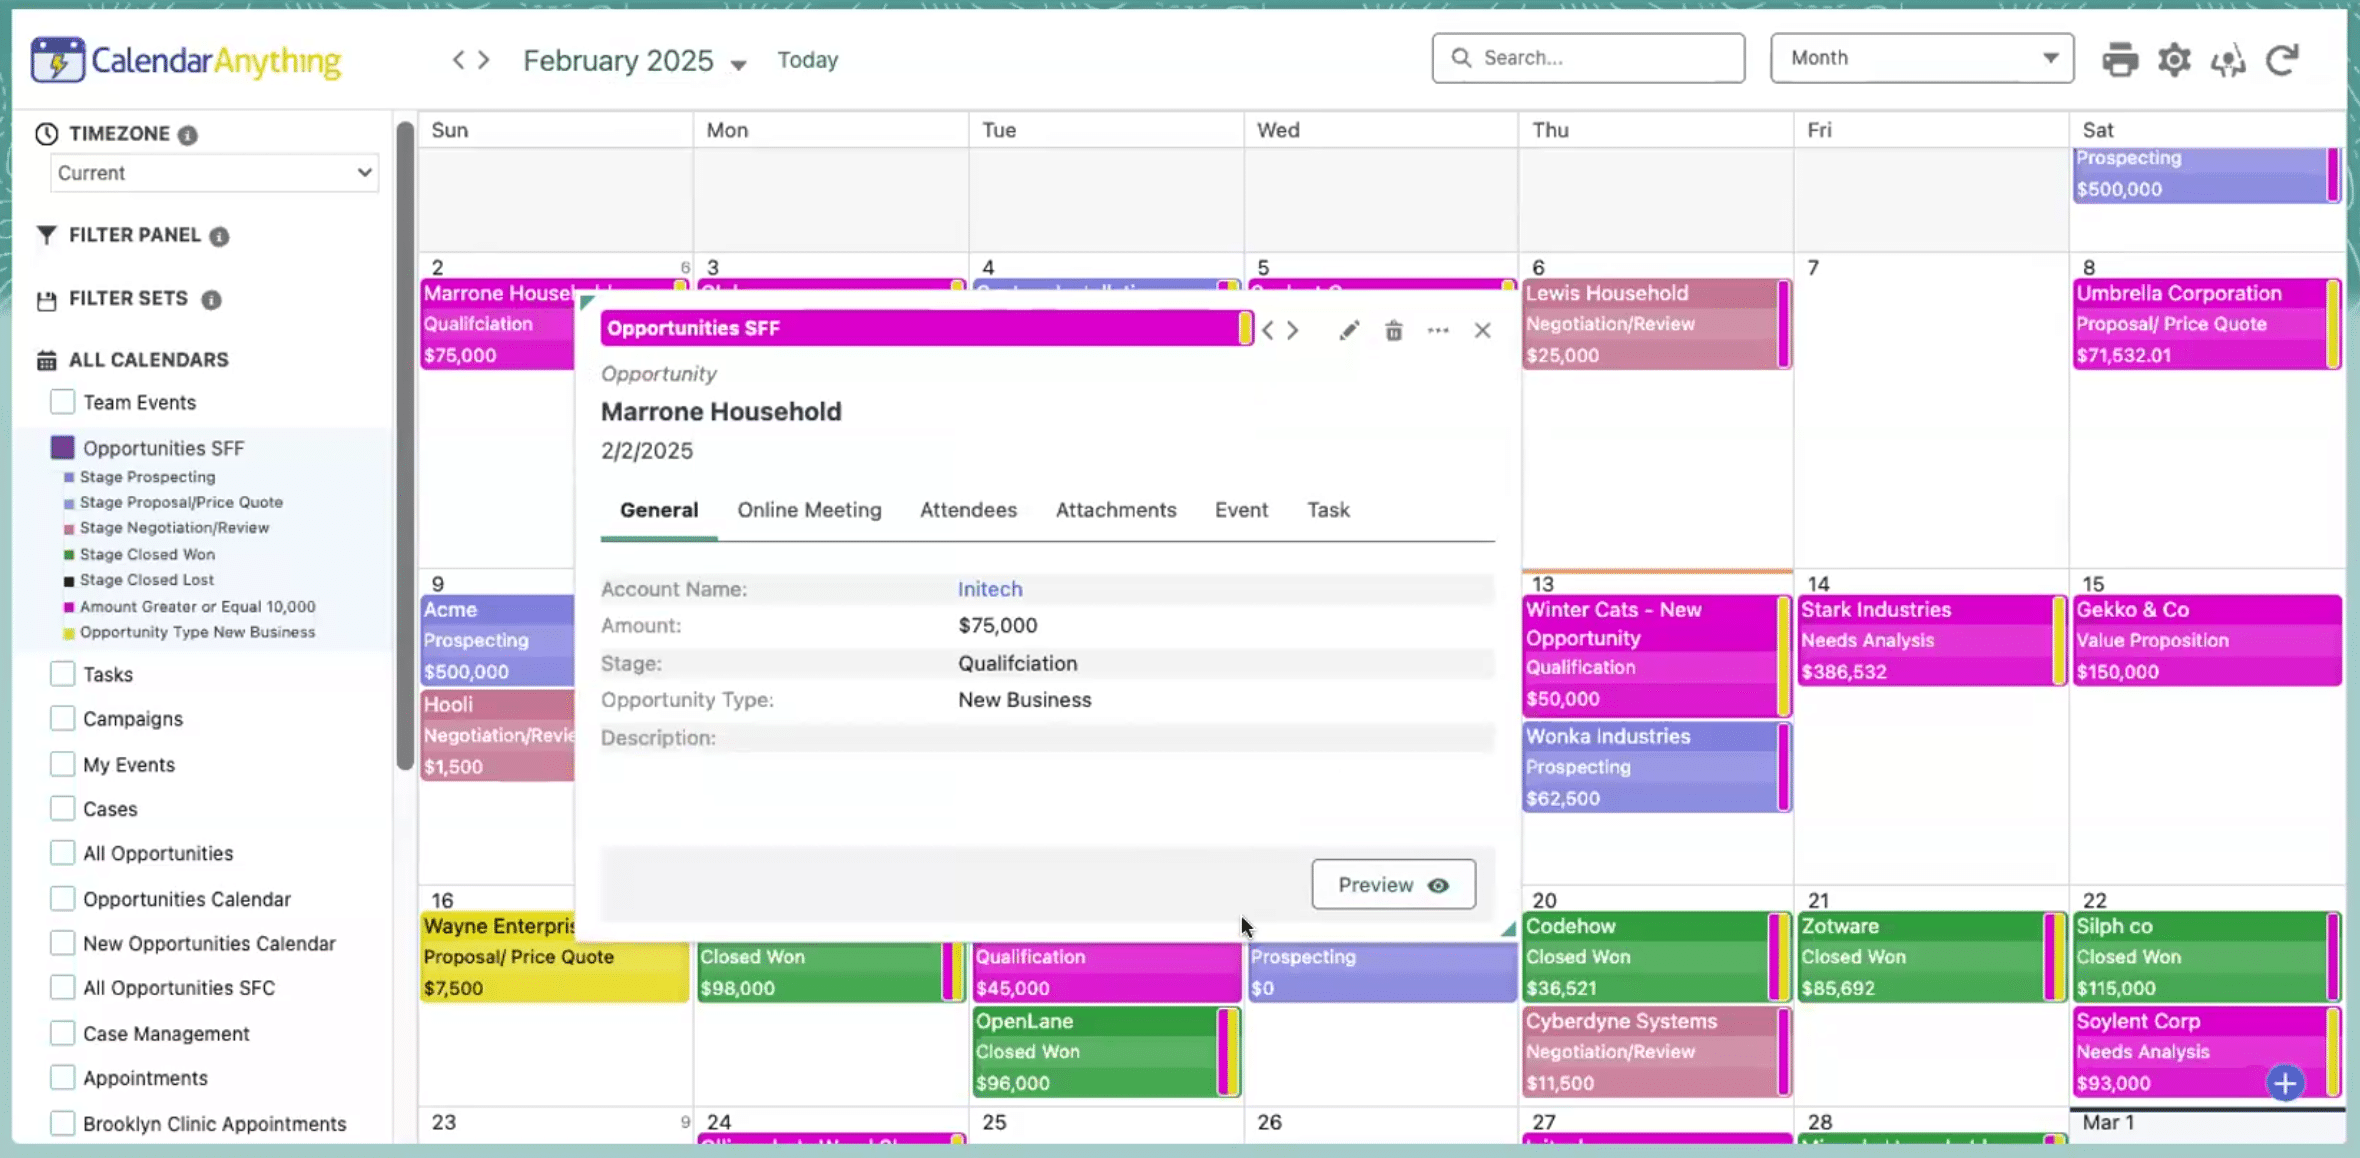Refresh the calendar

point(2283,60)
